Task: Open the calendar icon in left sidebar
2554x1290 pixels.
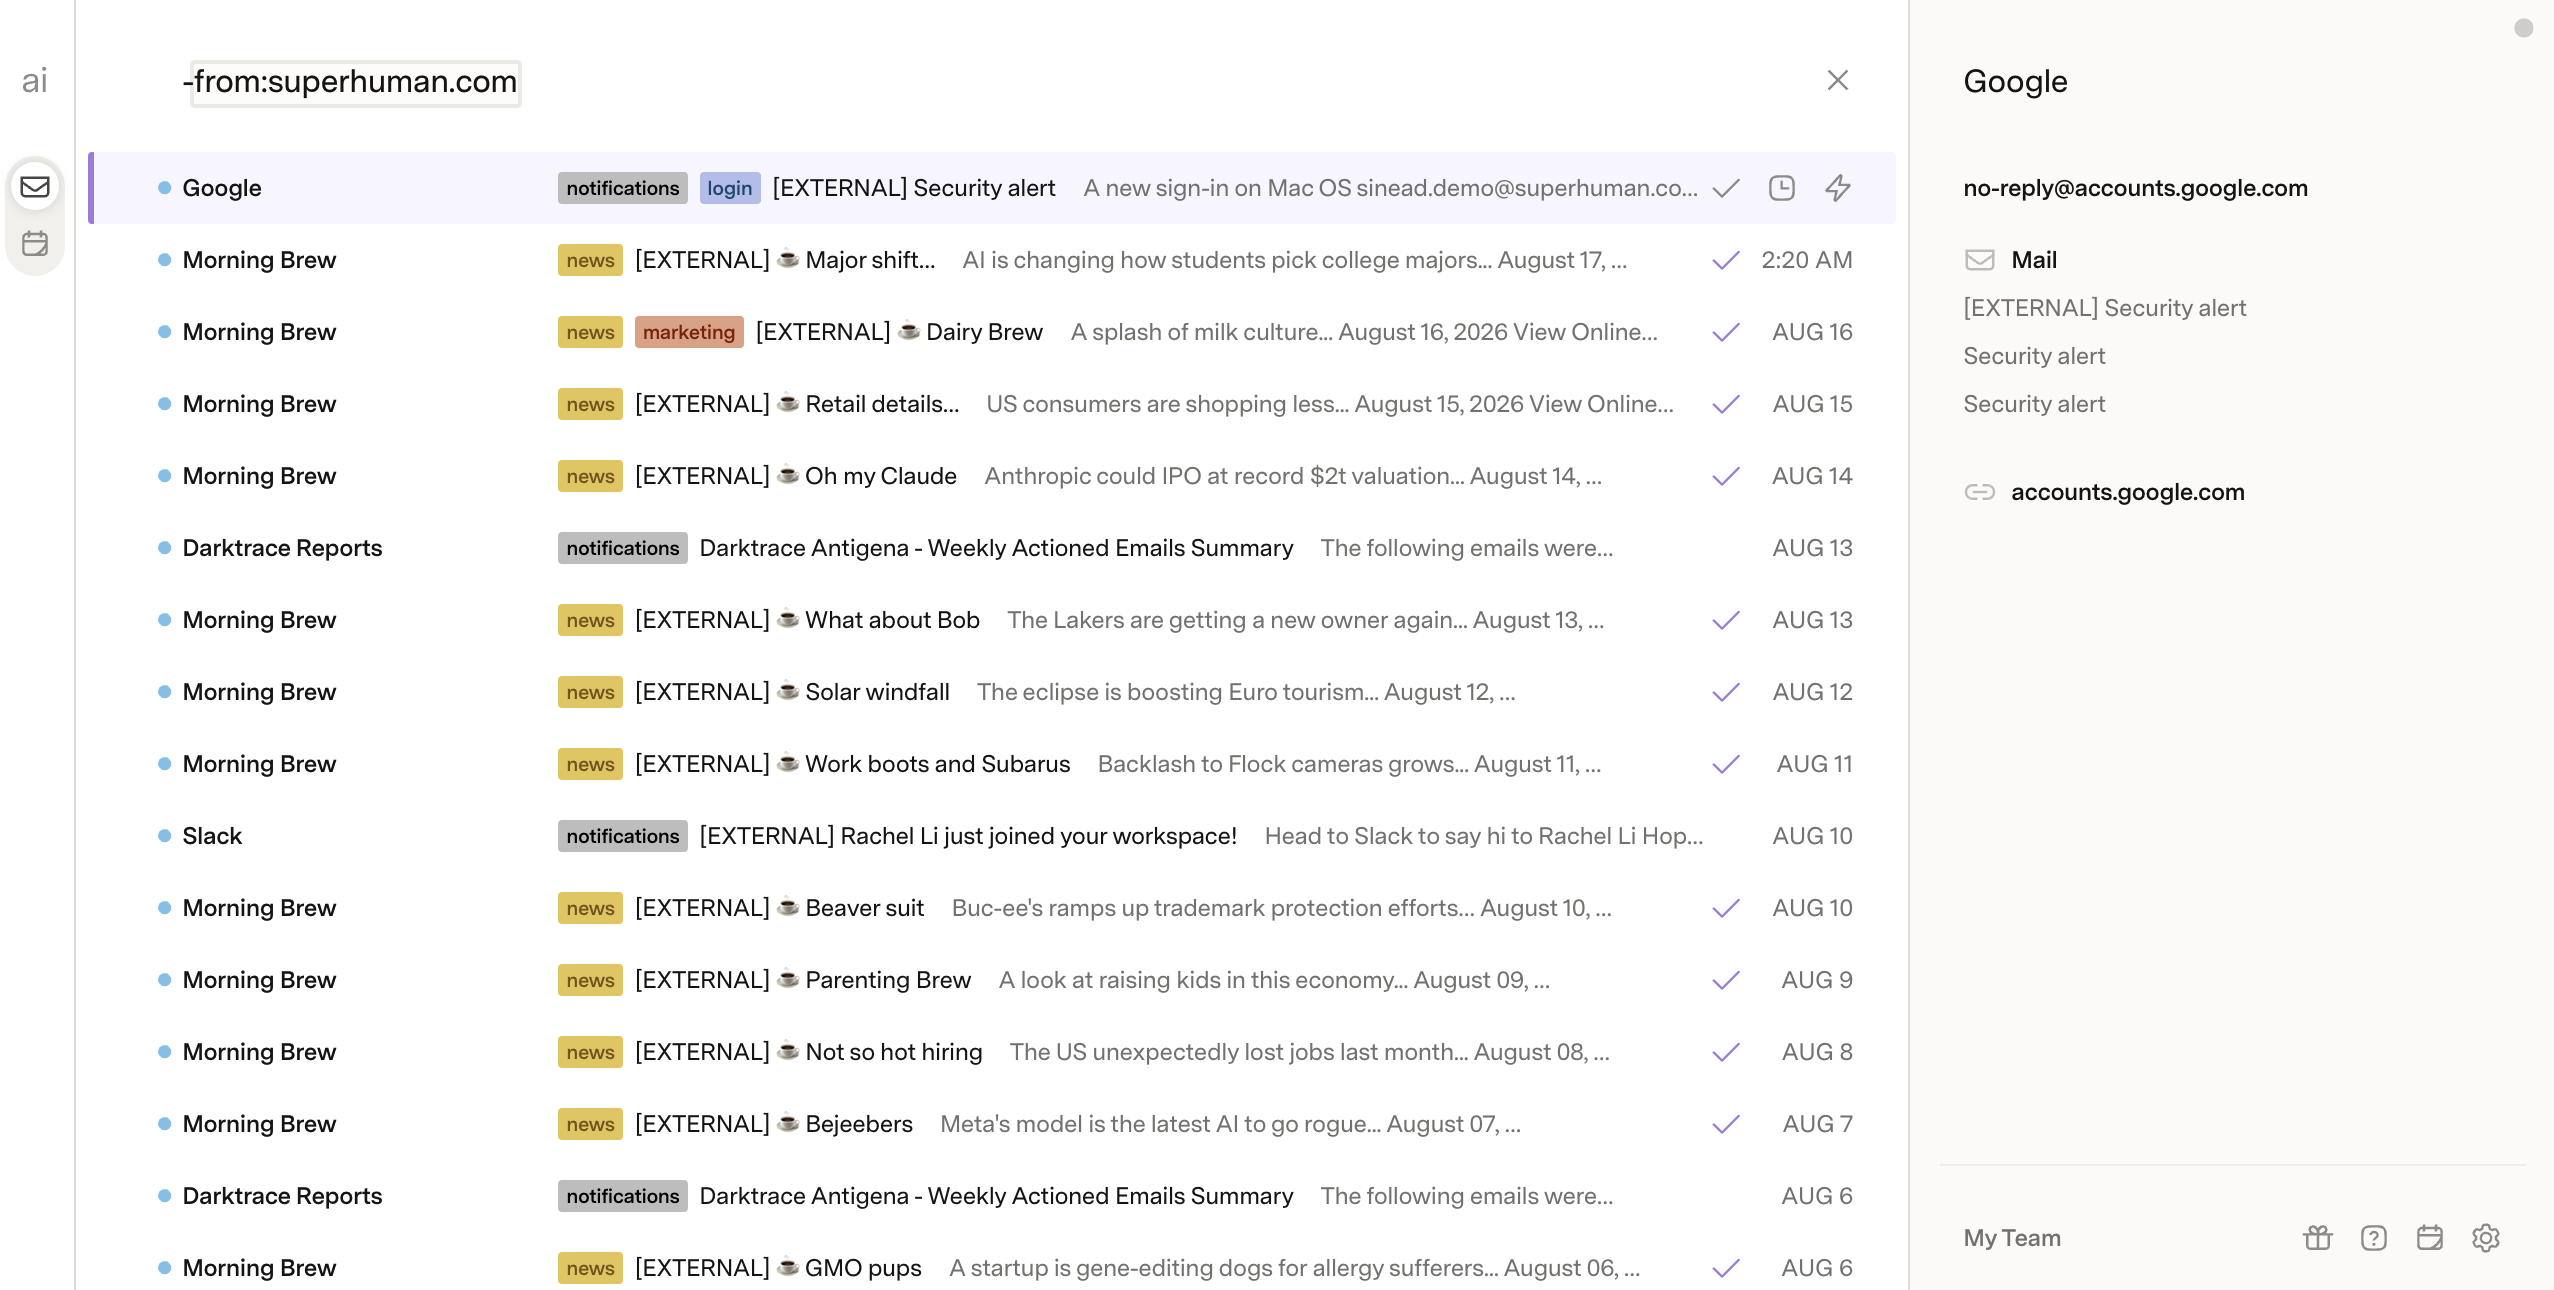Action: [35, 243]
